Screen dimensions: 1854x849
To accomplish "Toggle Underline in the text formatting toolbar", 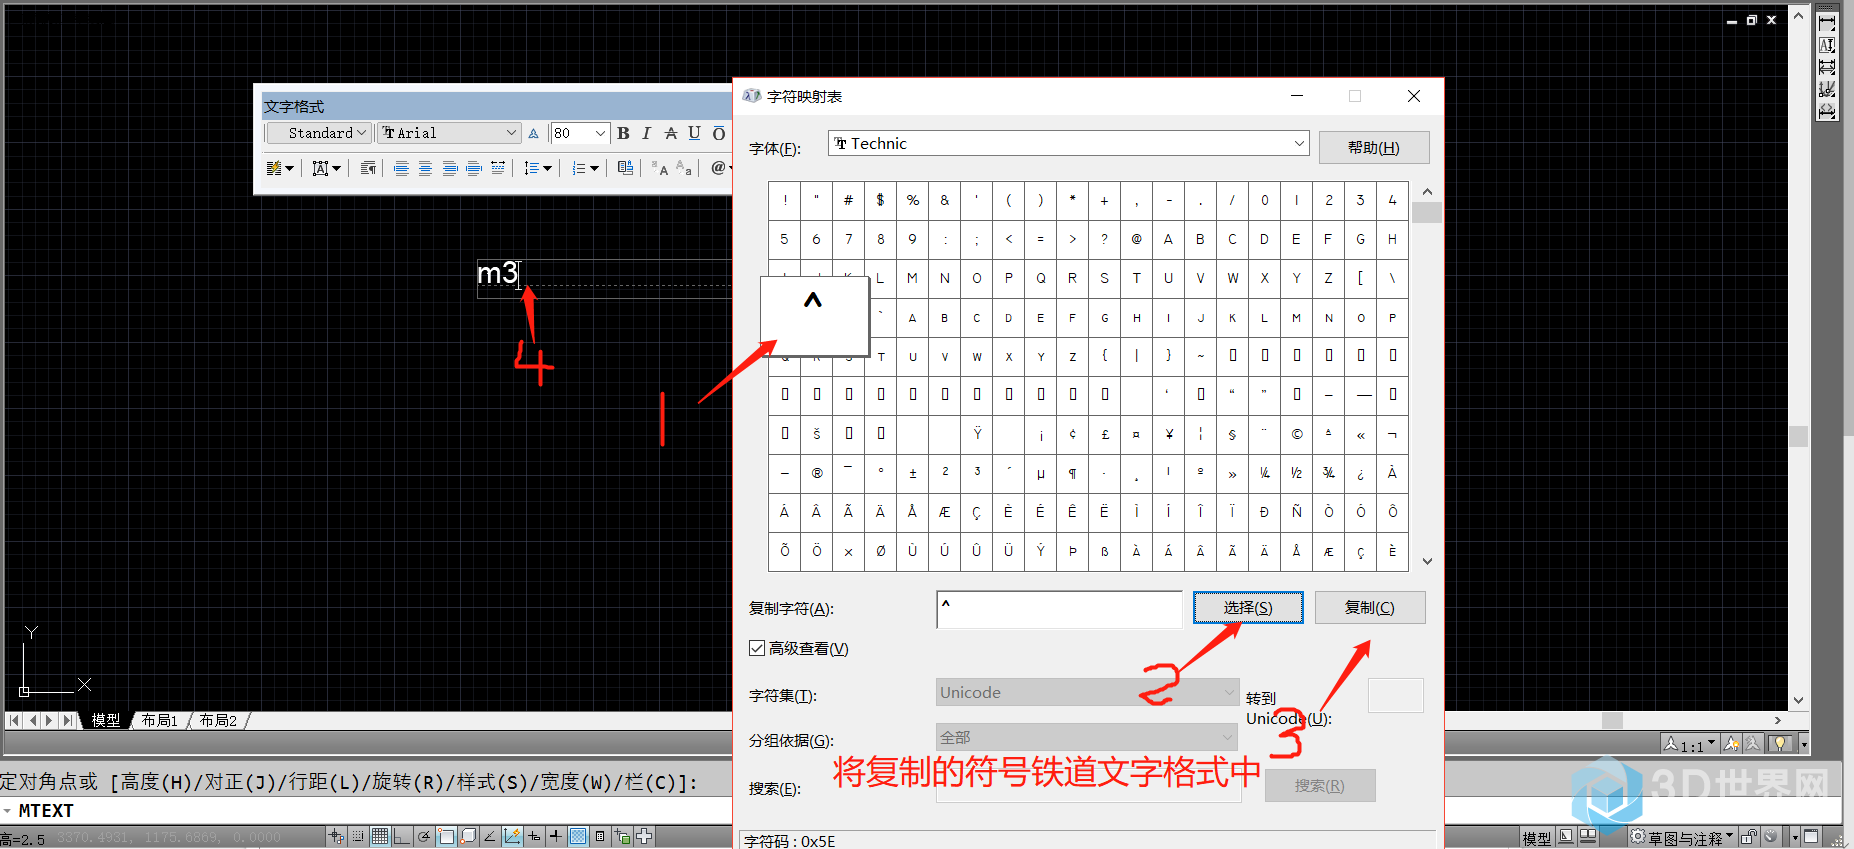I will [x=694, y=133].
